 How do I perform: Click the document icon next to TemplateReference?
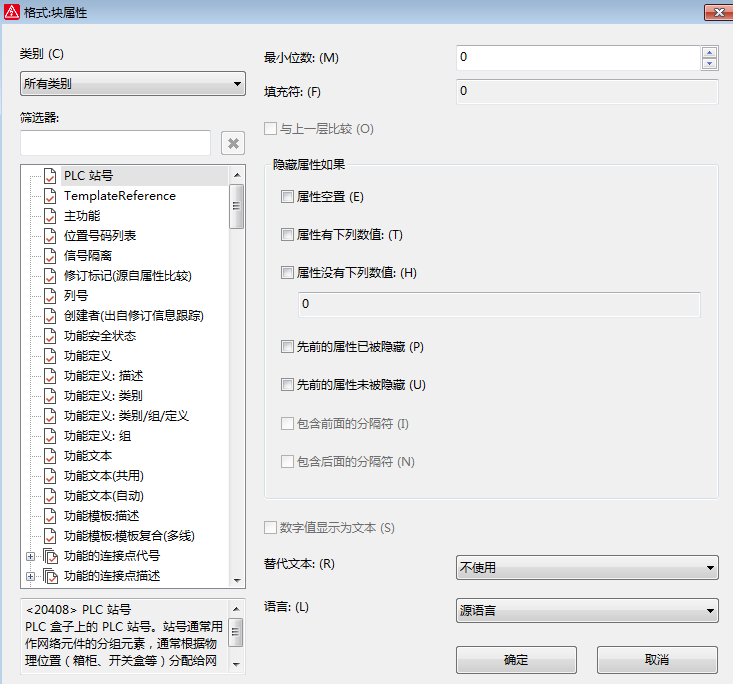click(x=50, y=196)
